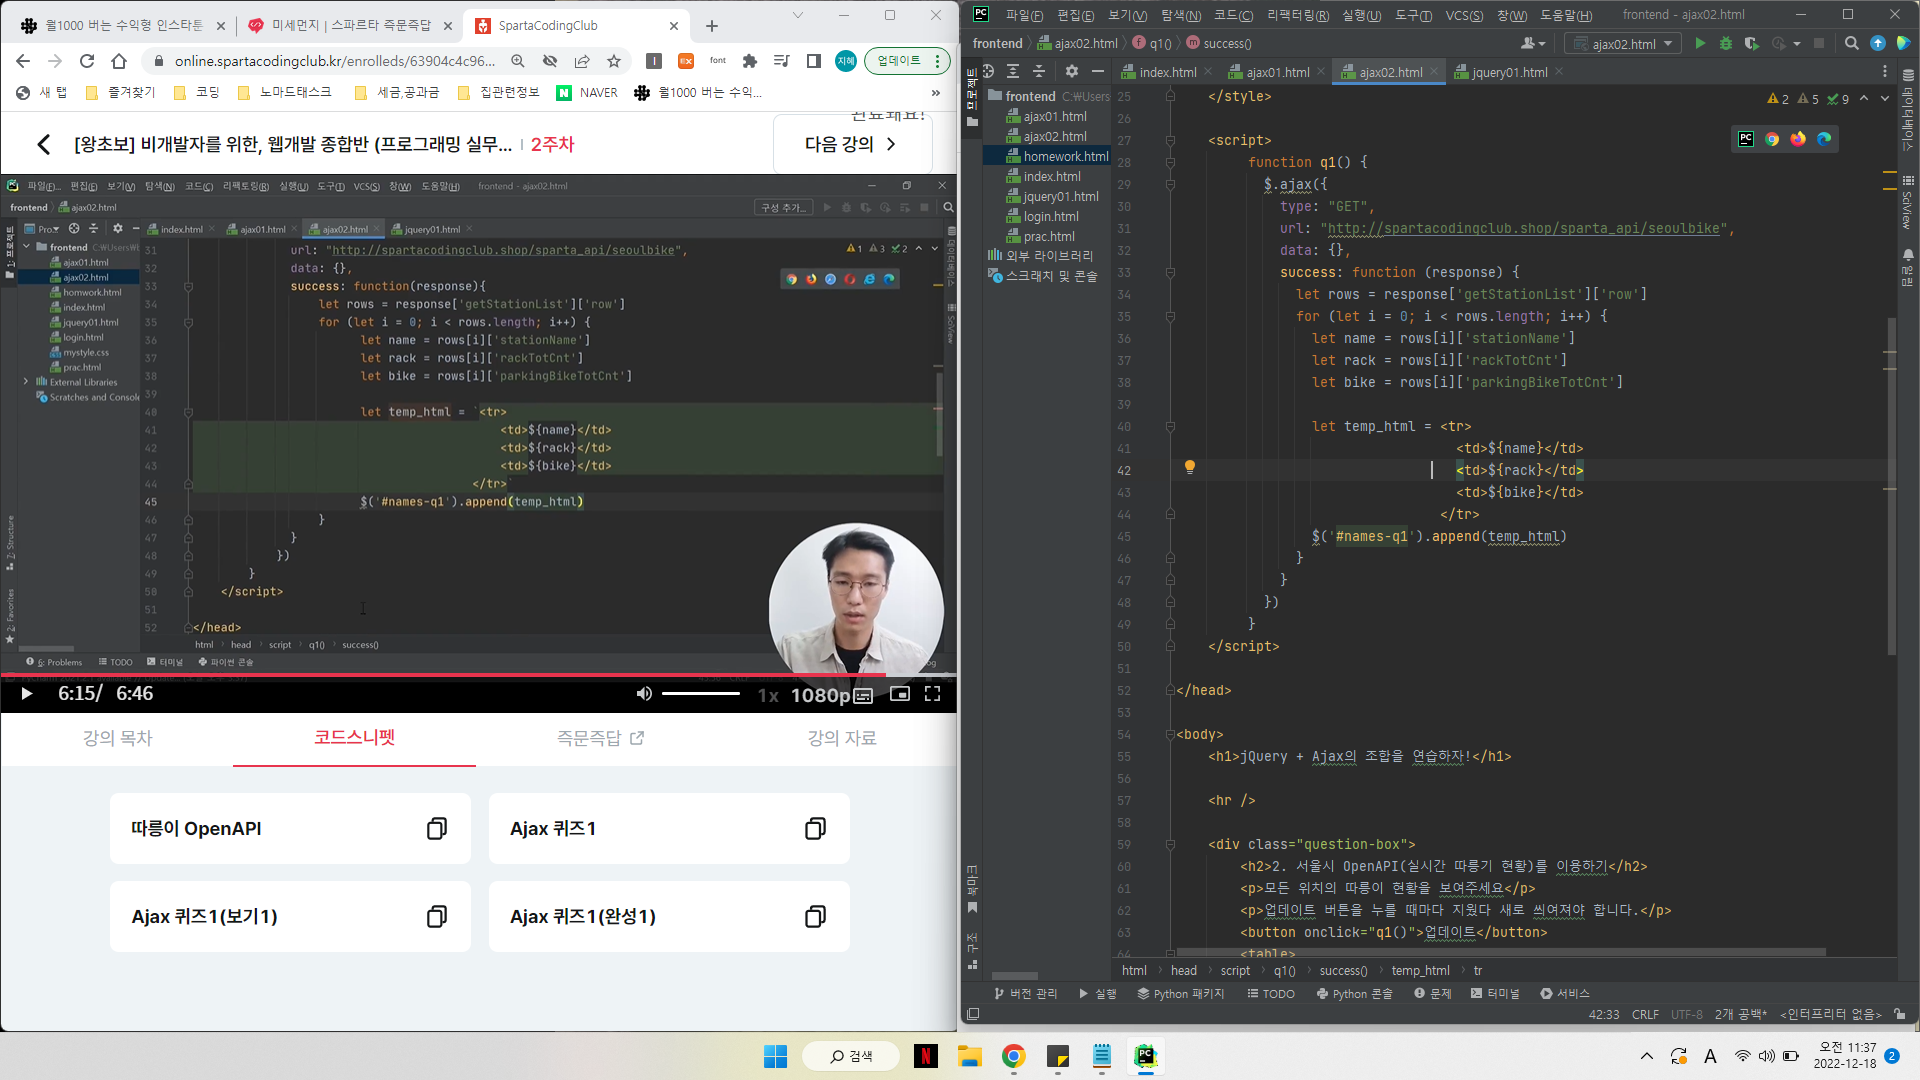
Task: Open PyCharm Search Everywhere magnifier
Action: pyautogui.click(x=1852, y=44)
